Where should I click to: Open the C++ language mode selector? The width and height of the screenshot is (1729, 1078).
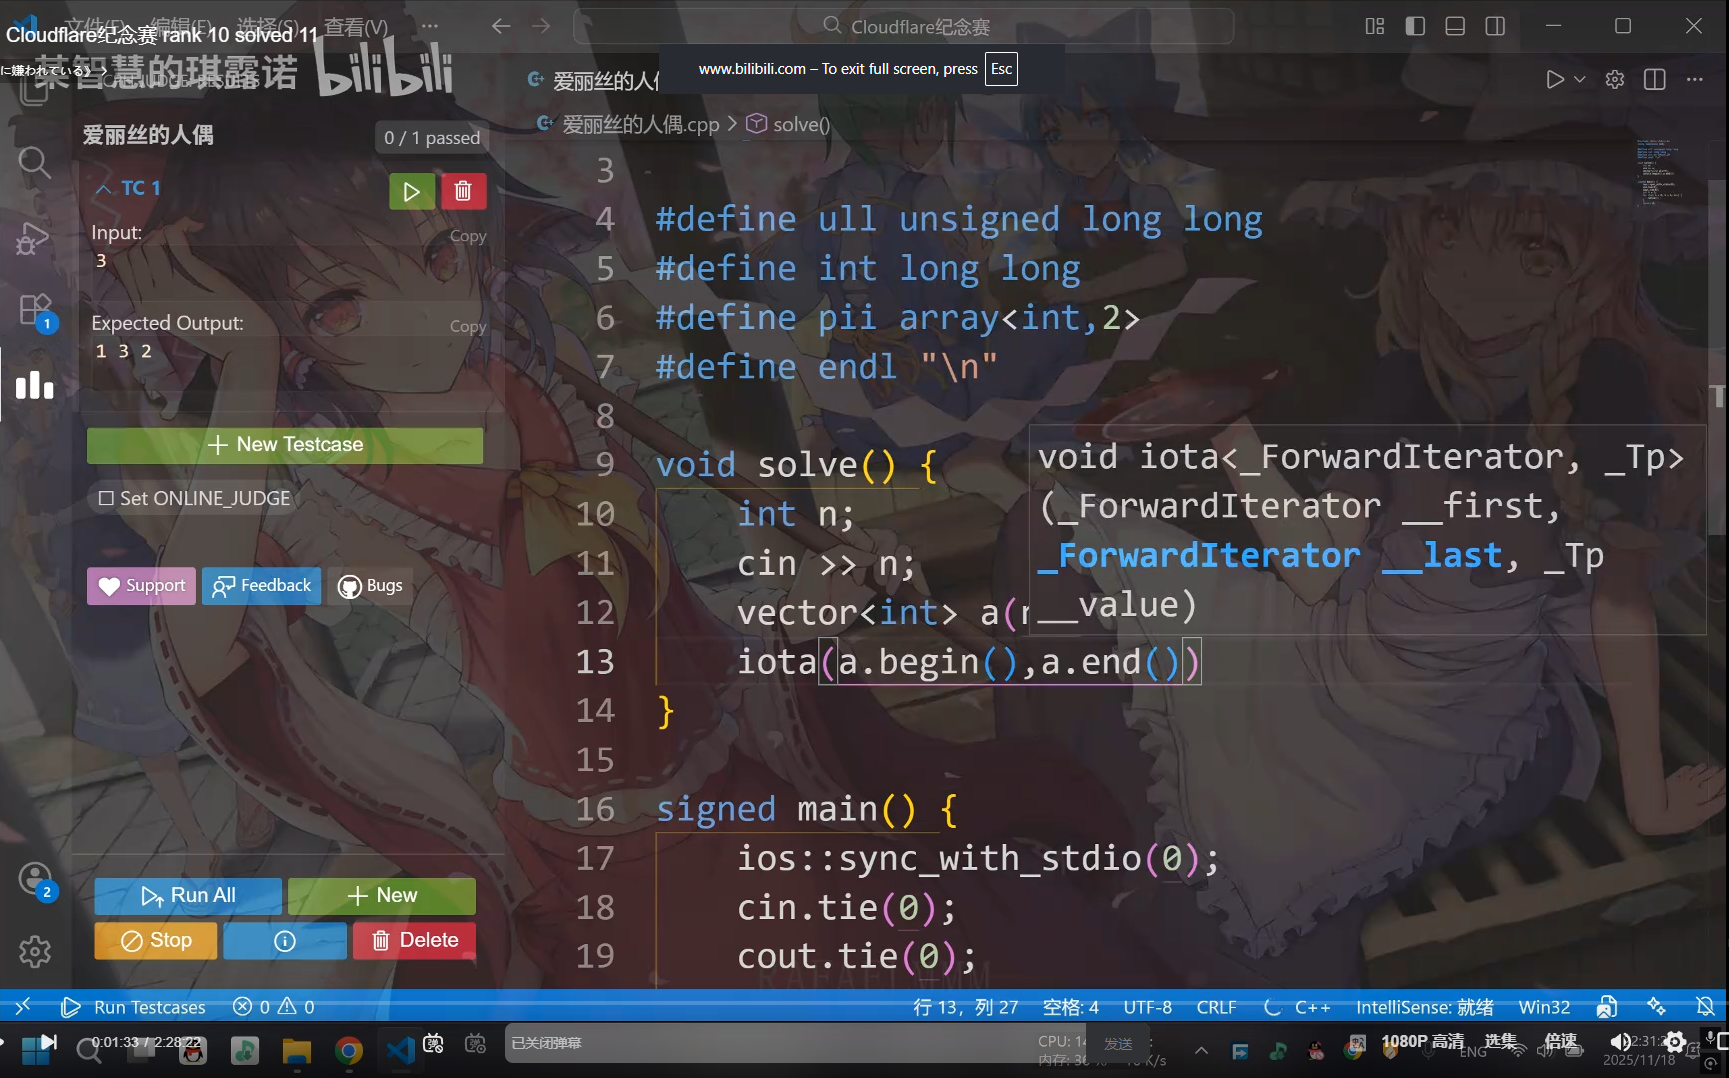coord(1311,1007)
